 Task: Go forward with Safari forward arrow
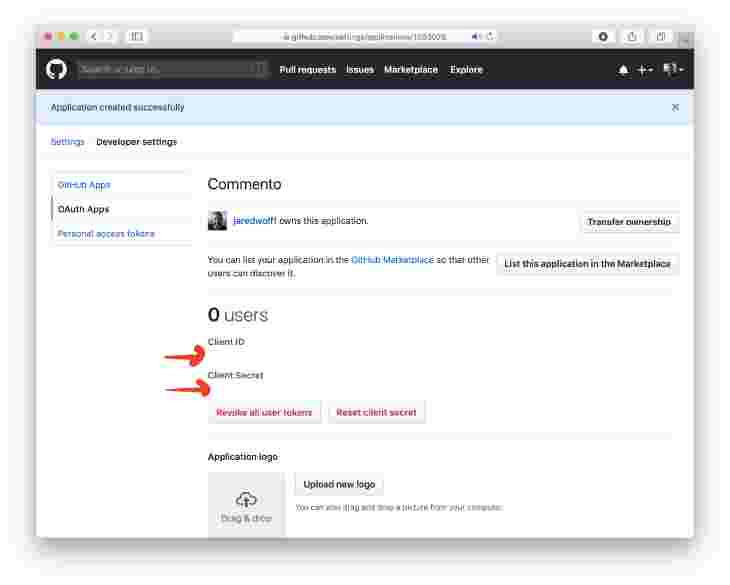coord(109,36)
